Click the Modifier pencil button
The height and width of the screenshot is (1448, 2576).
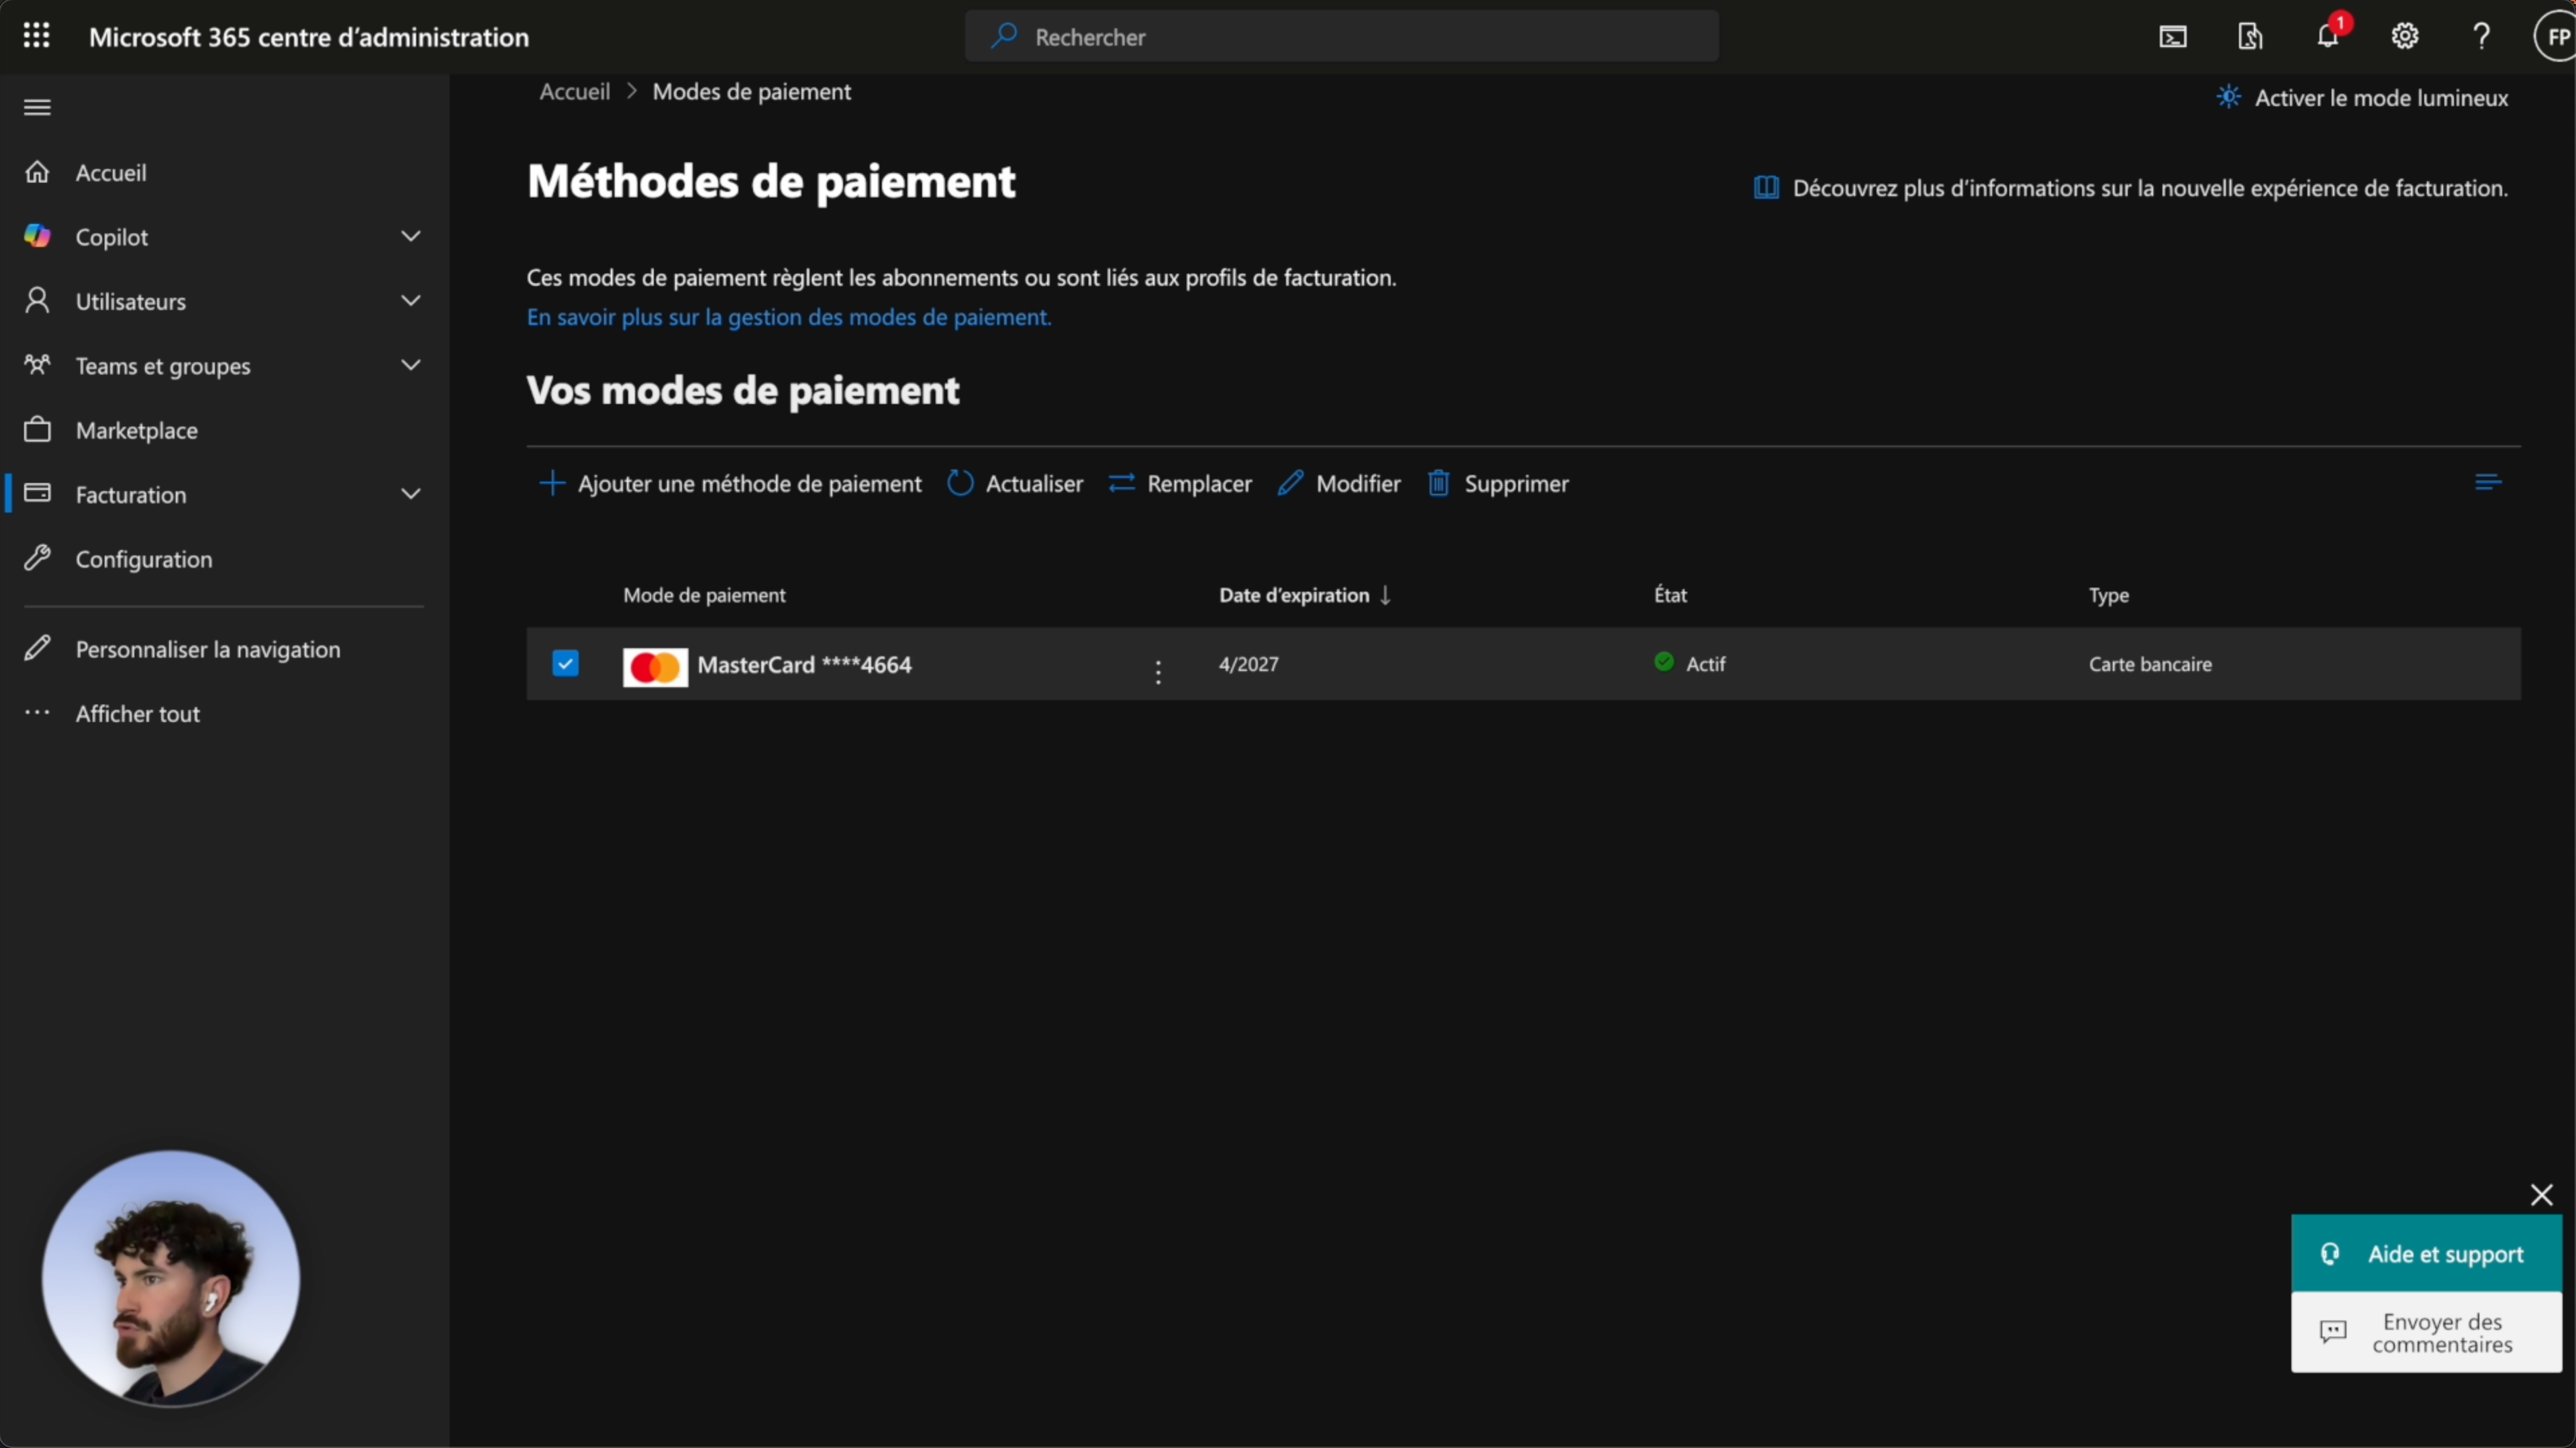tap(1339, 484)
